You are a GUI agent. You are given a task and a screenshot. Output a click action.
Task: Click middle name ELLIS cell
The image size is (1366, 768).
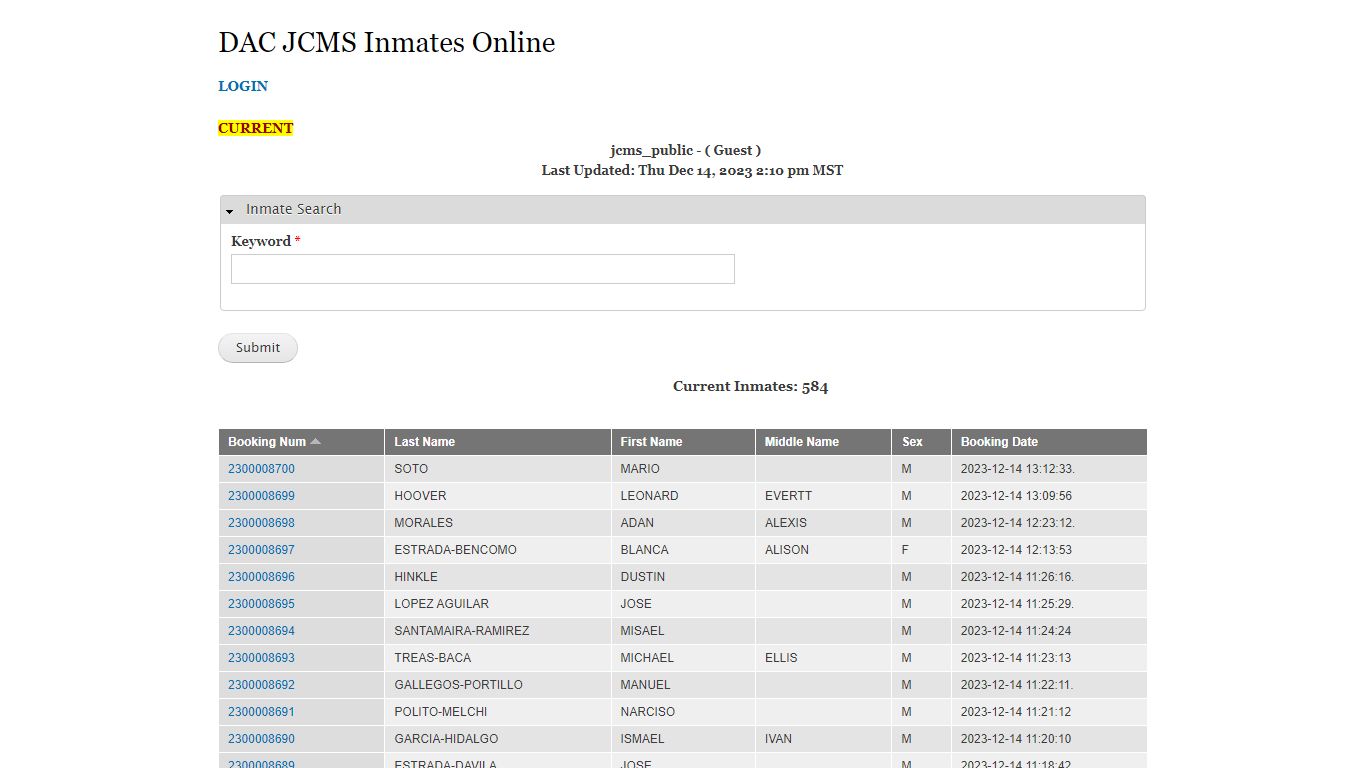tap(823, 658)
